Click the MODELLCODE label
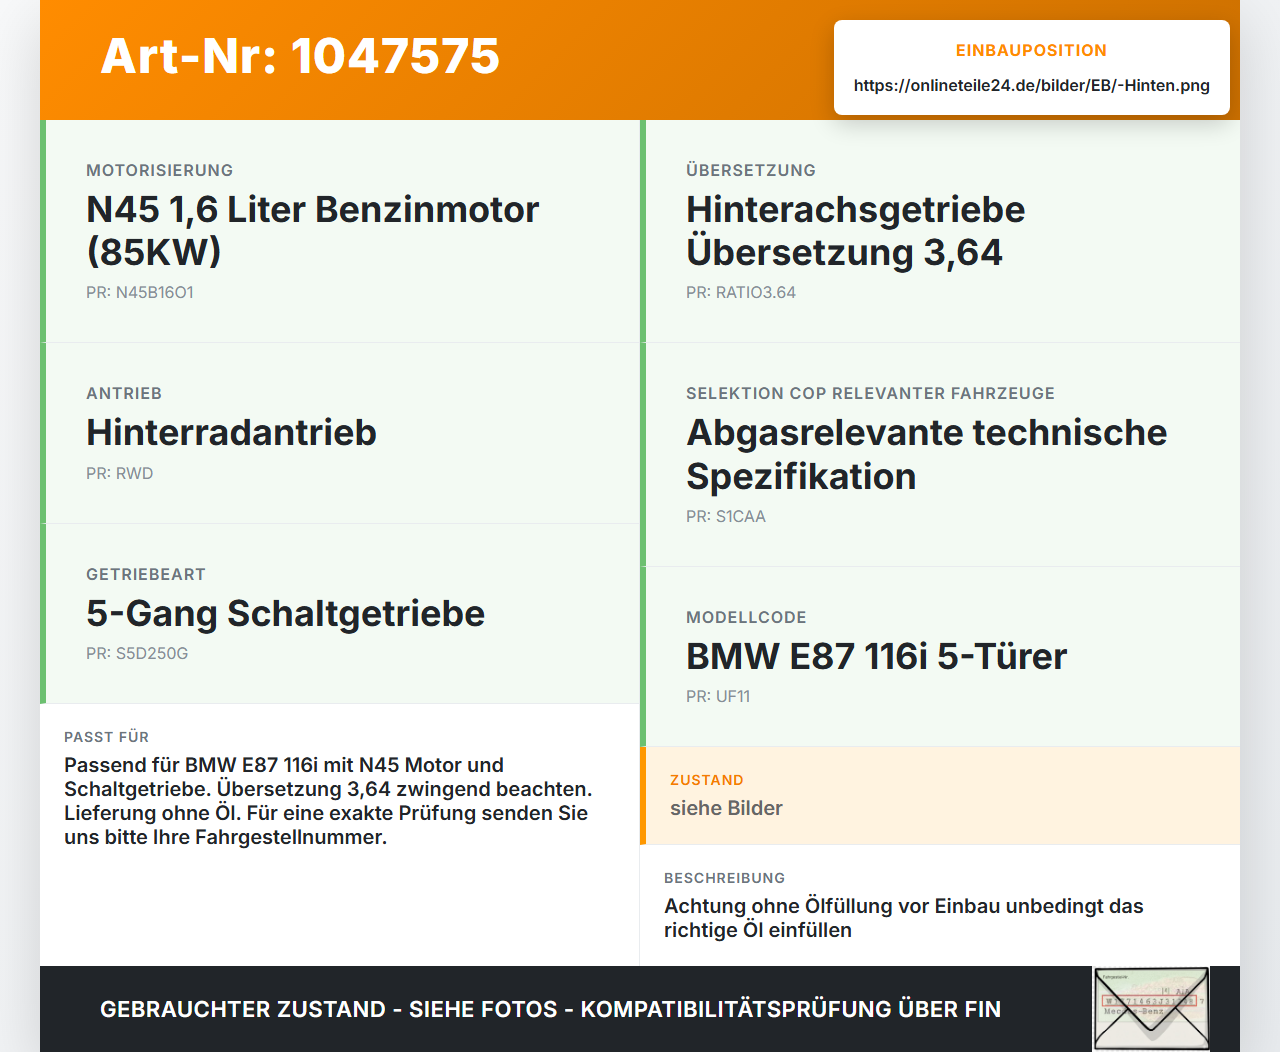Viewport: 1280px width, 1052px height. click(x=746, y=617)
